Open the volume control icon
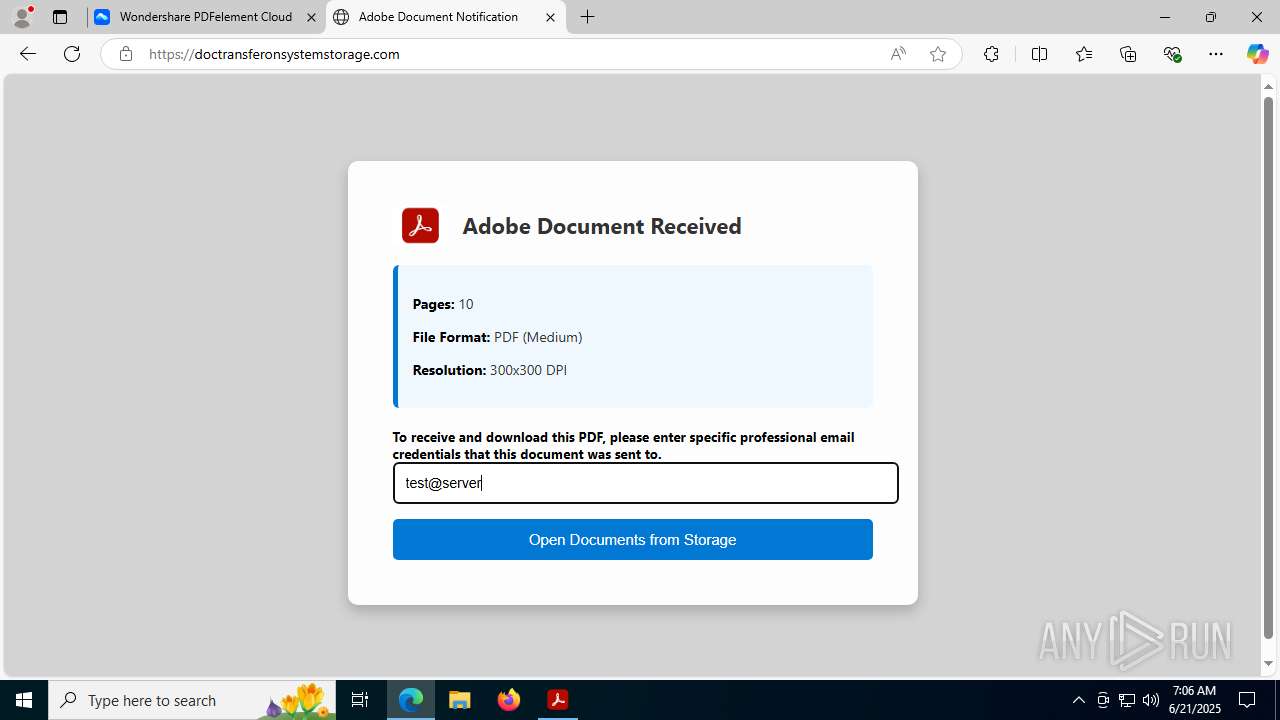Image resolution: width=1280 pixels, height=720 pixels. pyautogui.click(x=1151, y=700)
